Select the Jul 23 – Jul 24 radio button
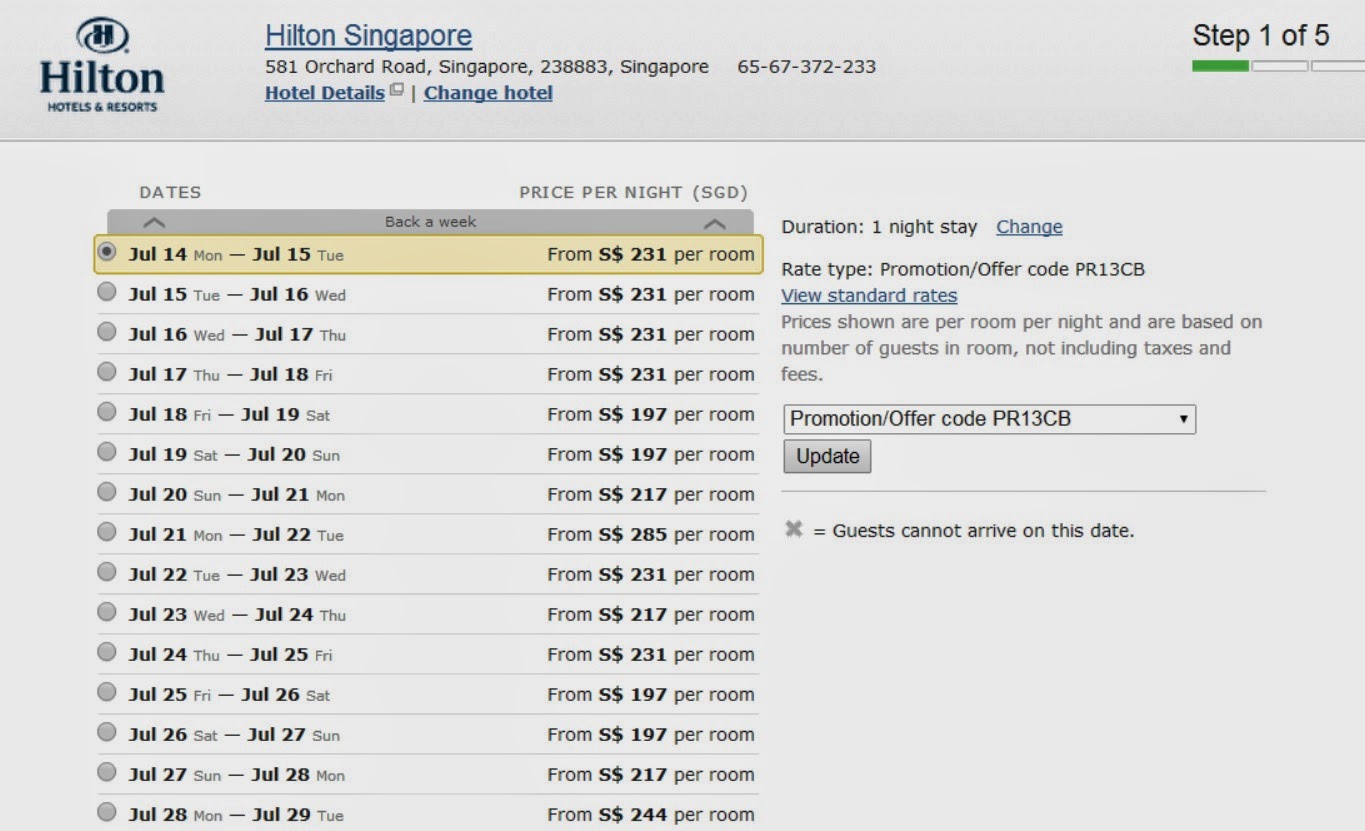1365x831 pixels. (107, 612)
